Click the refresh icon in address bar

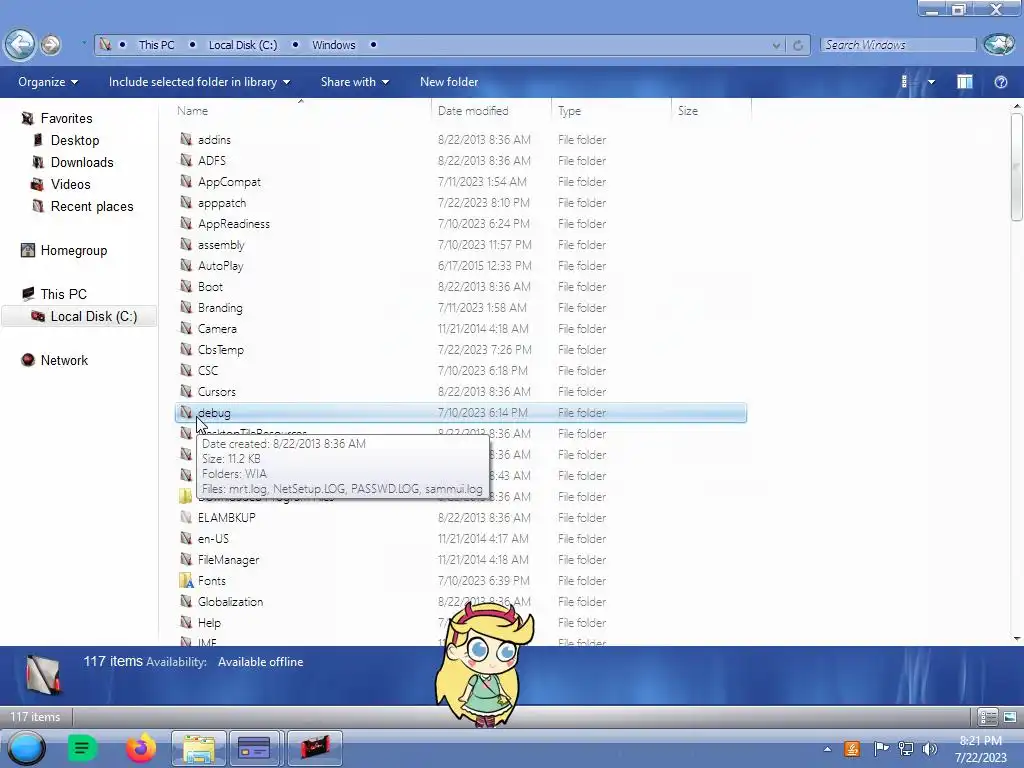pos(797,45)
